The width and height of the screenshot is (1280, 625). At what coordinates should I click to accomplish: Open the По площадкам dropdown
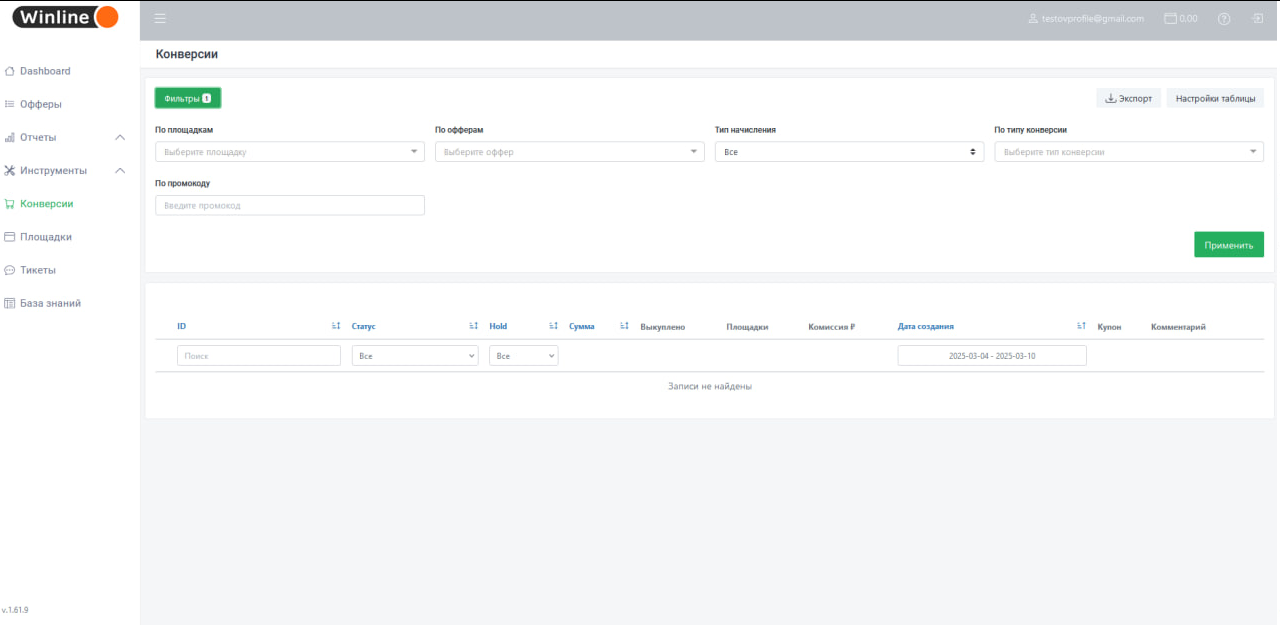pyautogui.click(x=289, y=152)
